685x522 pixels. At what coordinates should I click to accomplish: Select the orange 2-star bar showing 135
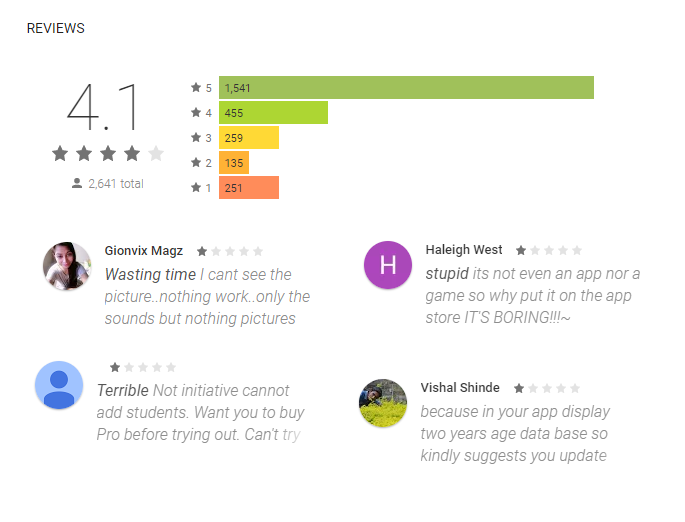[234, 162]
